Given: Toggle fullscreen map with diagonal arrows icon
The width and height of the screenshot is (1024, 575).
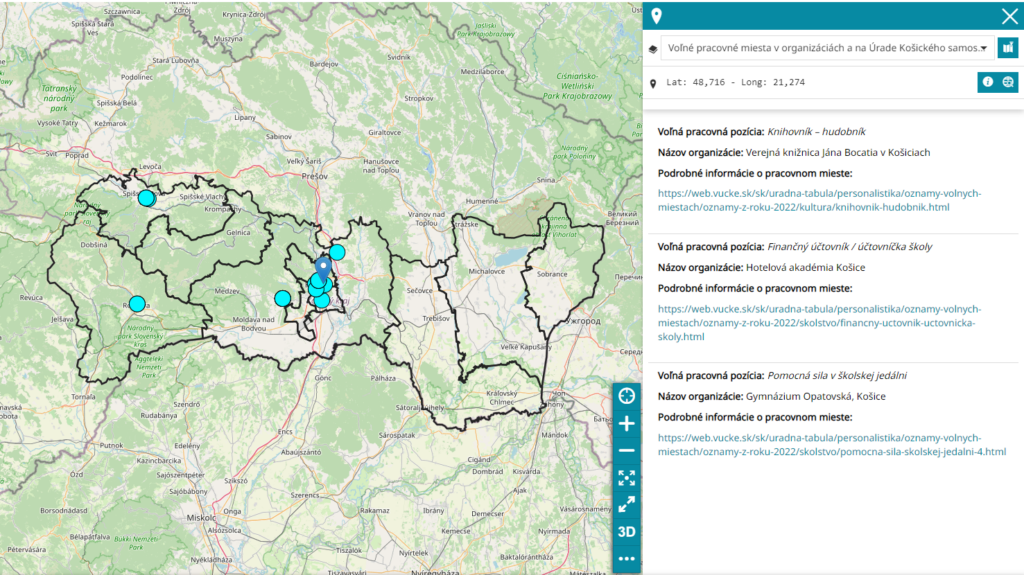Looking at the screenshot, I should coord(626,504).
